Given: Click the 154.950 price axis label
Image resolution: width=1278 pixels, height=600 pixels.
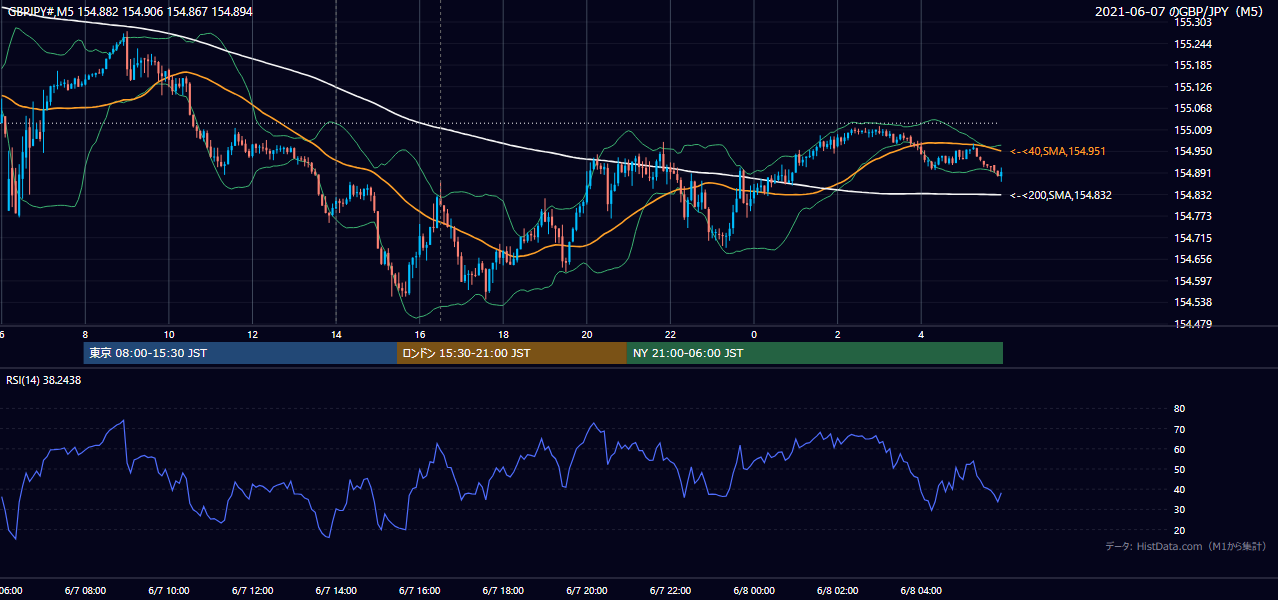Looking at the screenshot, I should [x=1193, y=151].
